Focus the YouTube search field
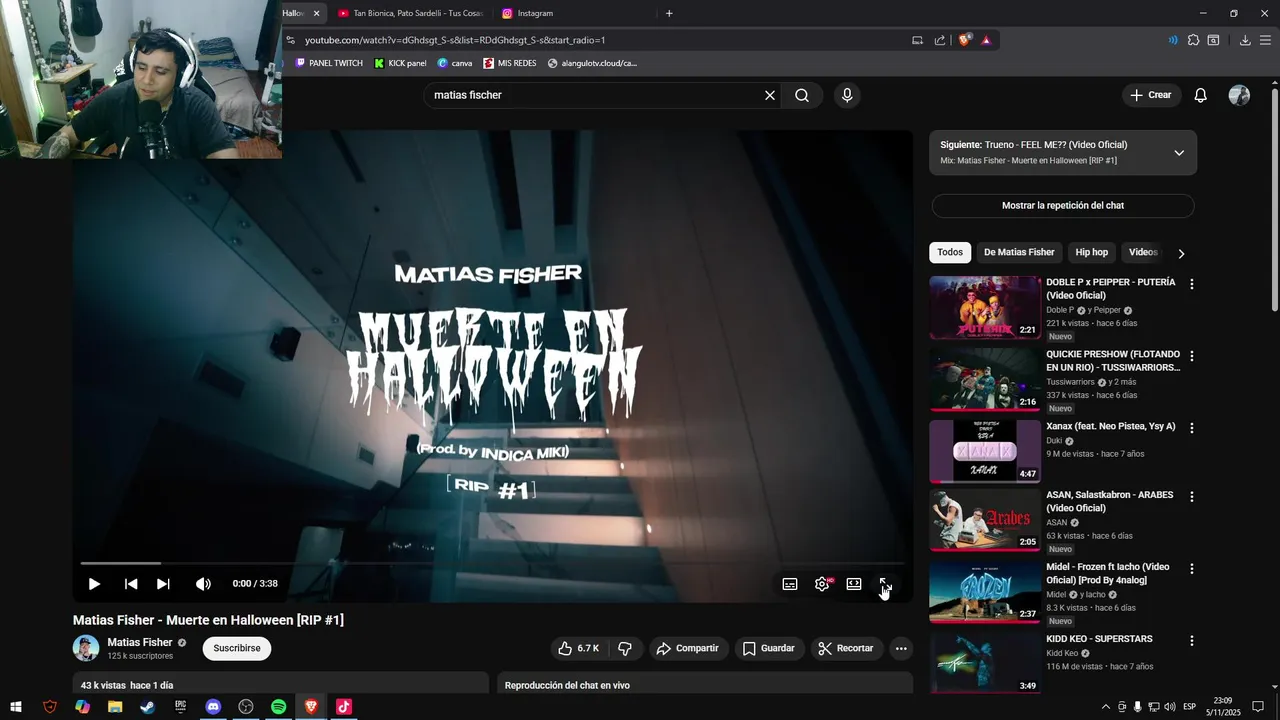 click(595, 95)
